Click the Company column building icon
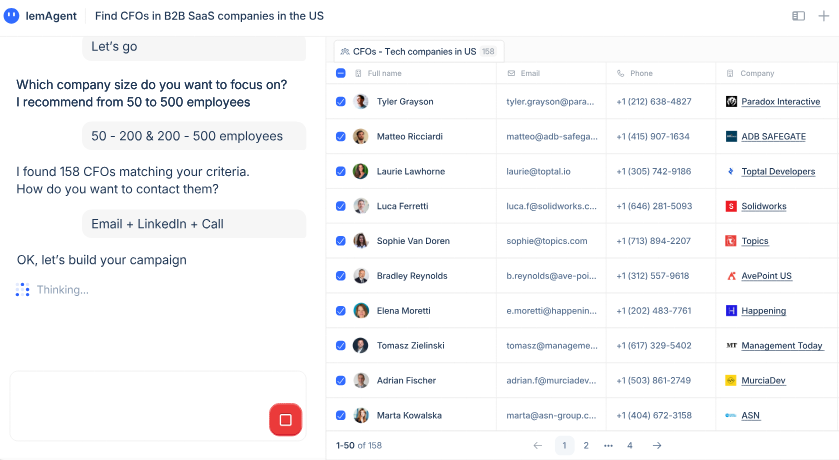Image resolution: width=839 pixels, height=460 pixels. (x=730, y=73)
